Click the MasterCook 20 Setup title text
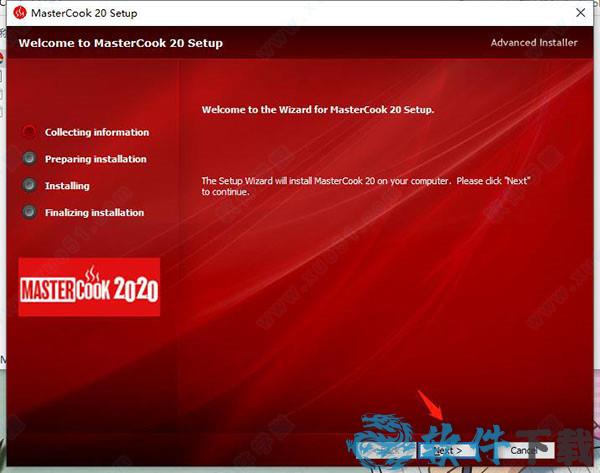The image size is (600, 473). tap(84, 13)
